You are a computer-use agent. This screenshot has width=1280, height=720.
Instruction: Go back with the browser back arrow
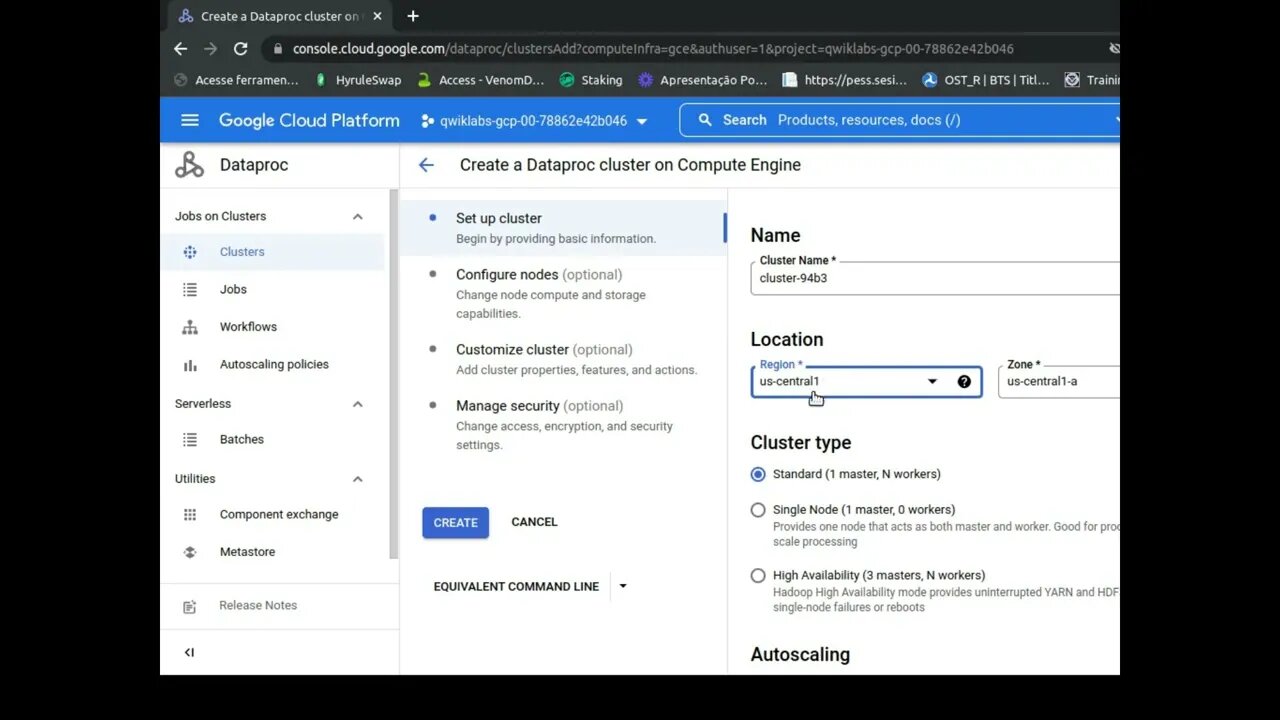tap(180, 48)
